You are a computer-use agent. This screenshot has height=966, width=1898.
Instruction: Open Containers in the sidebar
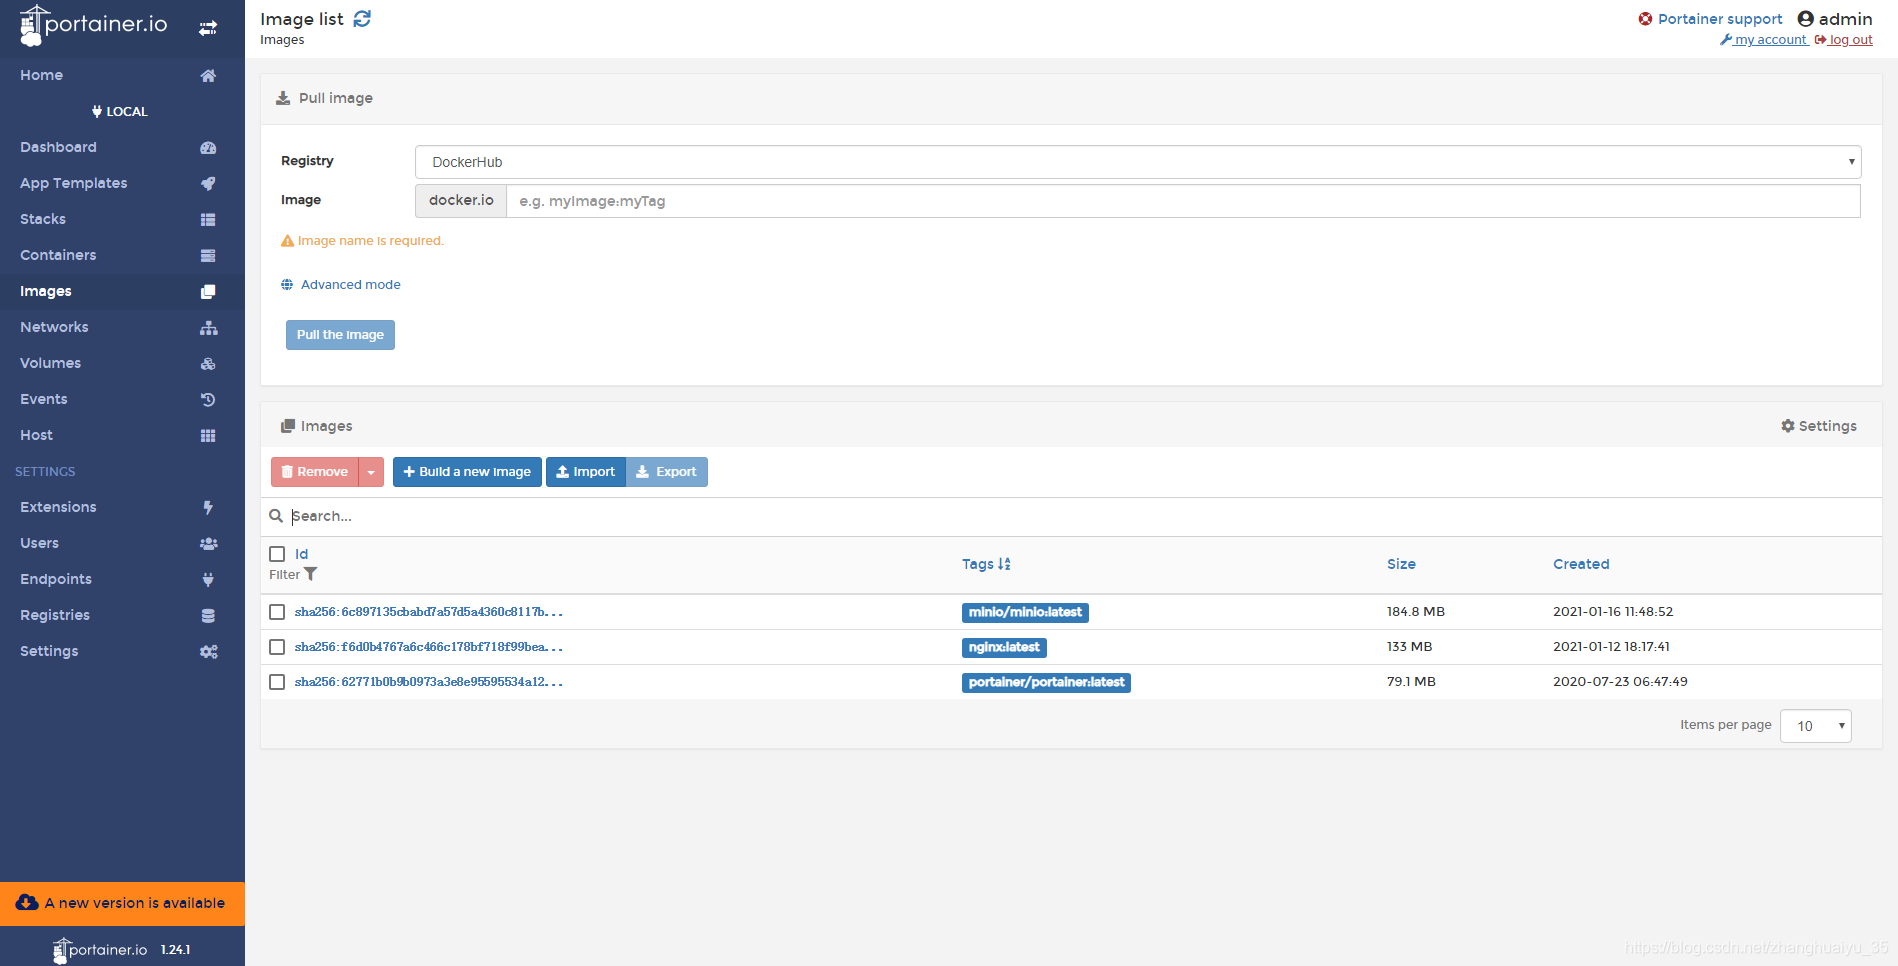(122, 256)
